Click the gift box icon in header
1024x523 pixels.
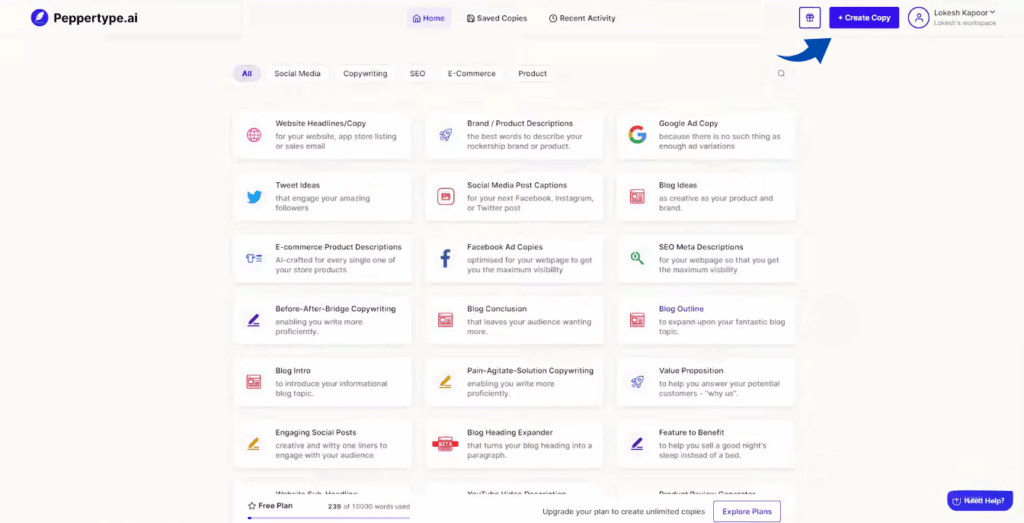point(810,18)
